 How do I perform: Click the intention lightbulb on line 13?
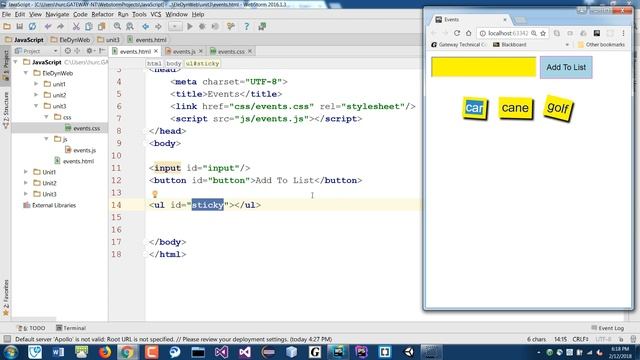[x=155, y=194]
